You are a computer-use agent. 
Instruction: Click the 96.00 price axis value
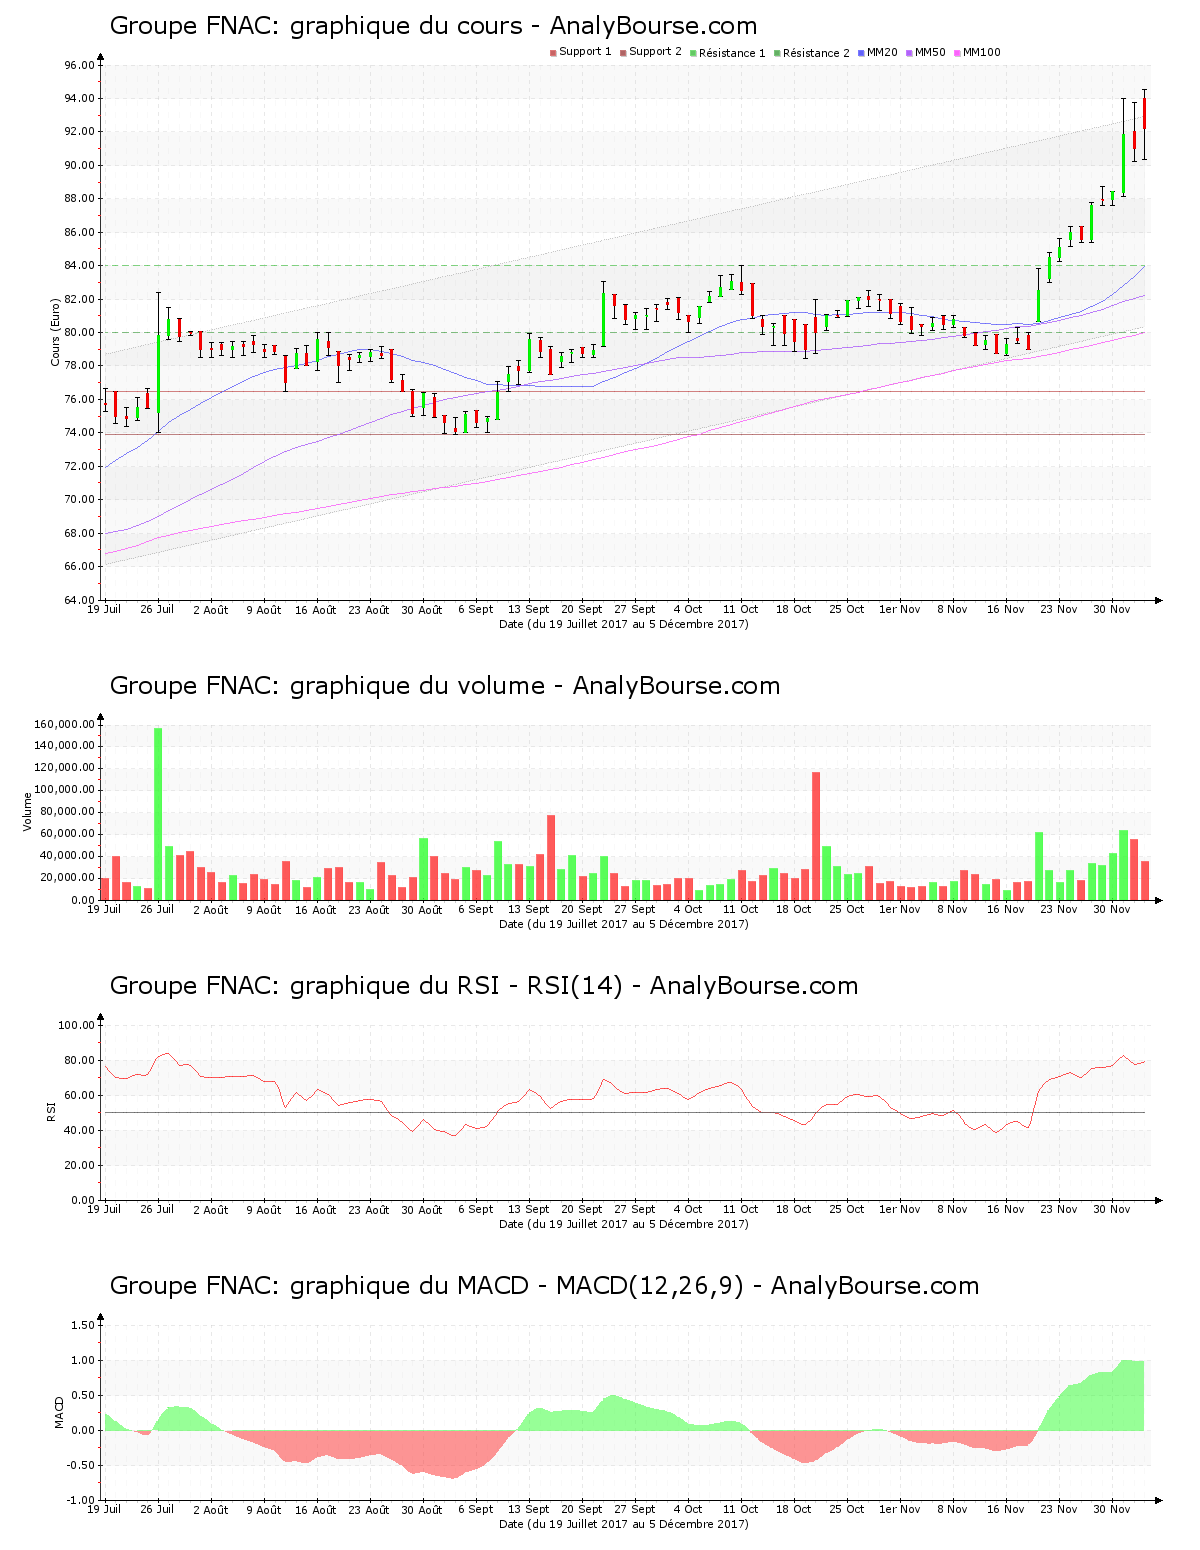pos(80,65)
